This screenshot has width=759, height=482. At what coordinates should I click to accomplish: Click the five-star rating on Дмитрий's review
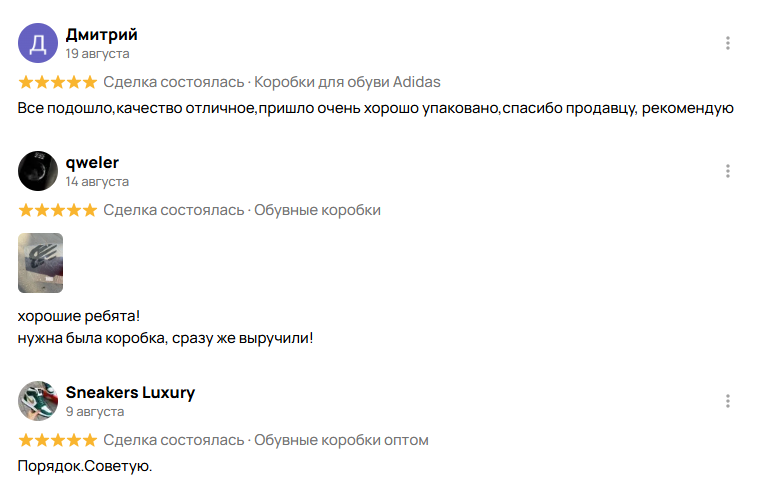tap(58, 82)
